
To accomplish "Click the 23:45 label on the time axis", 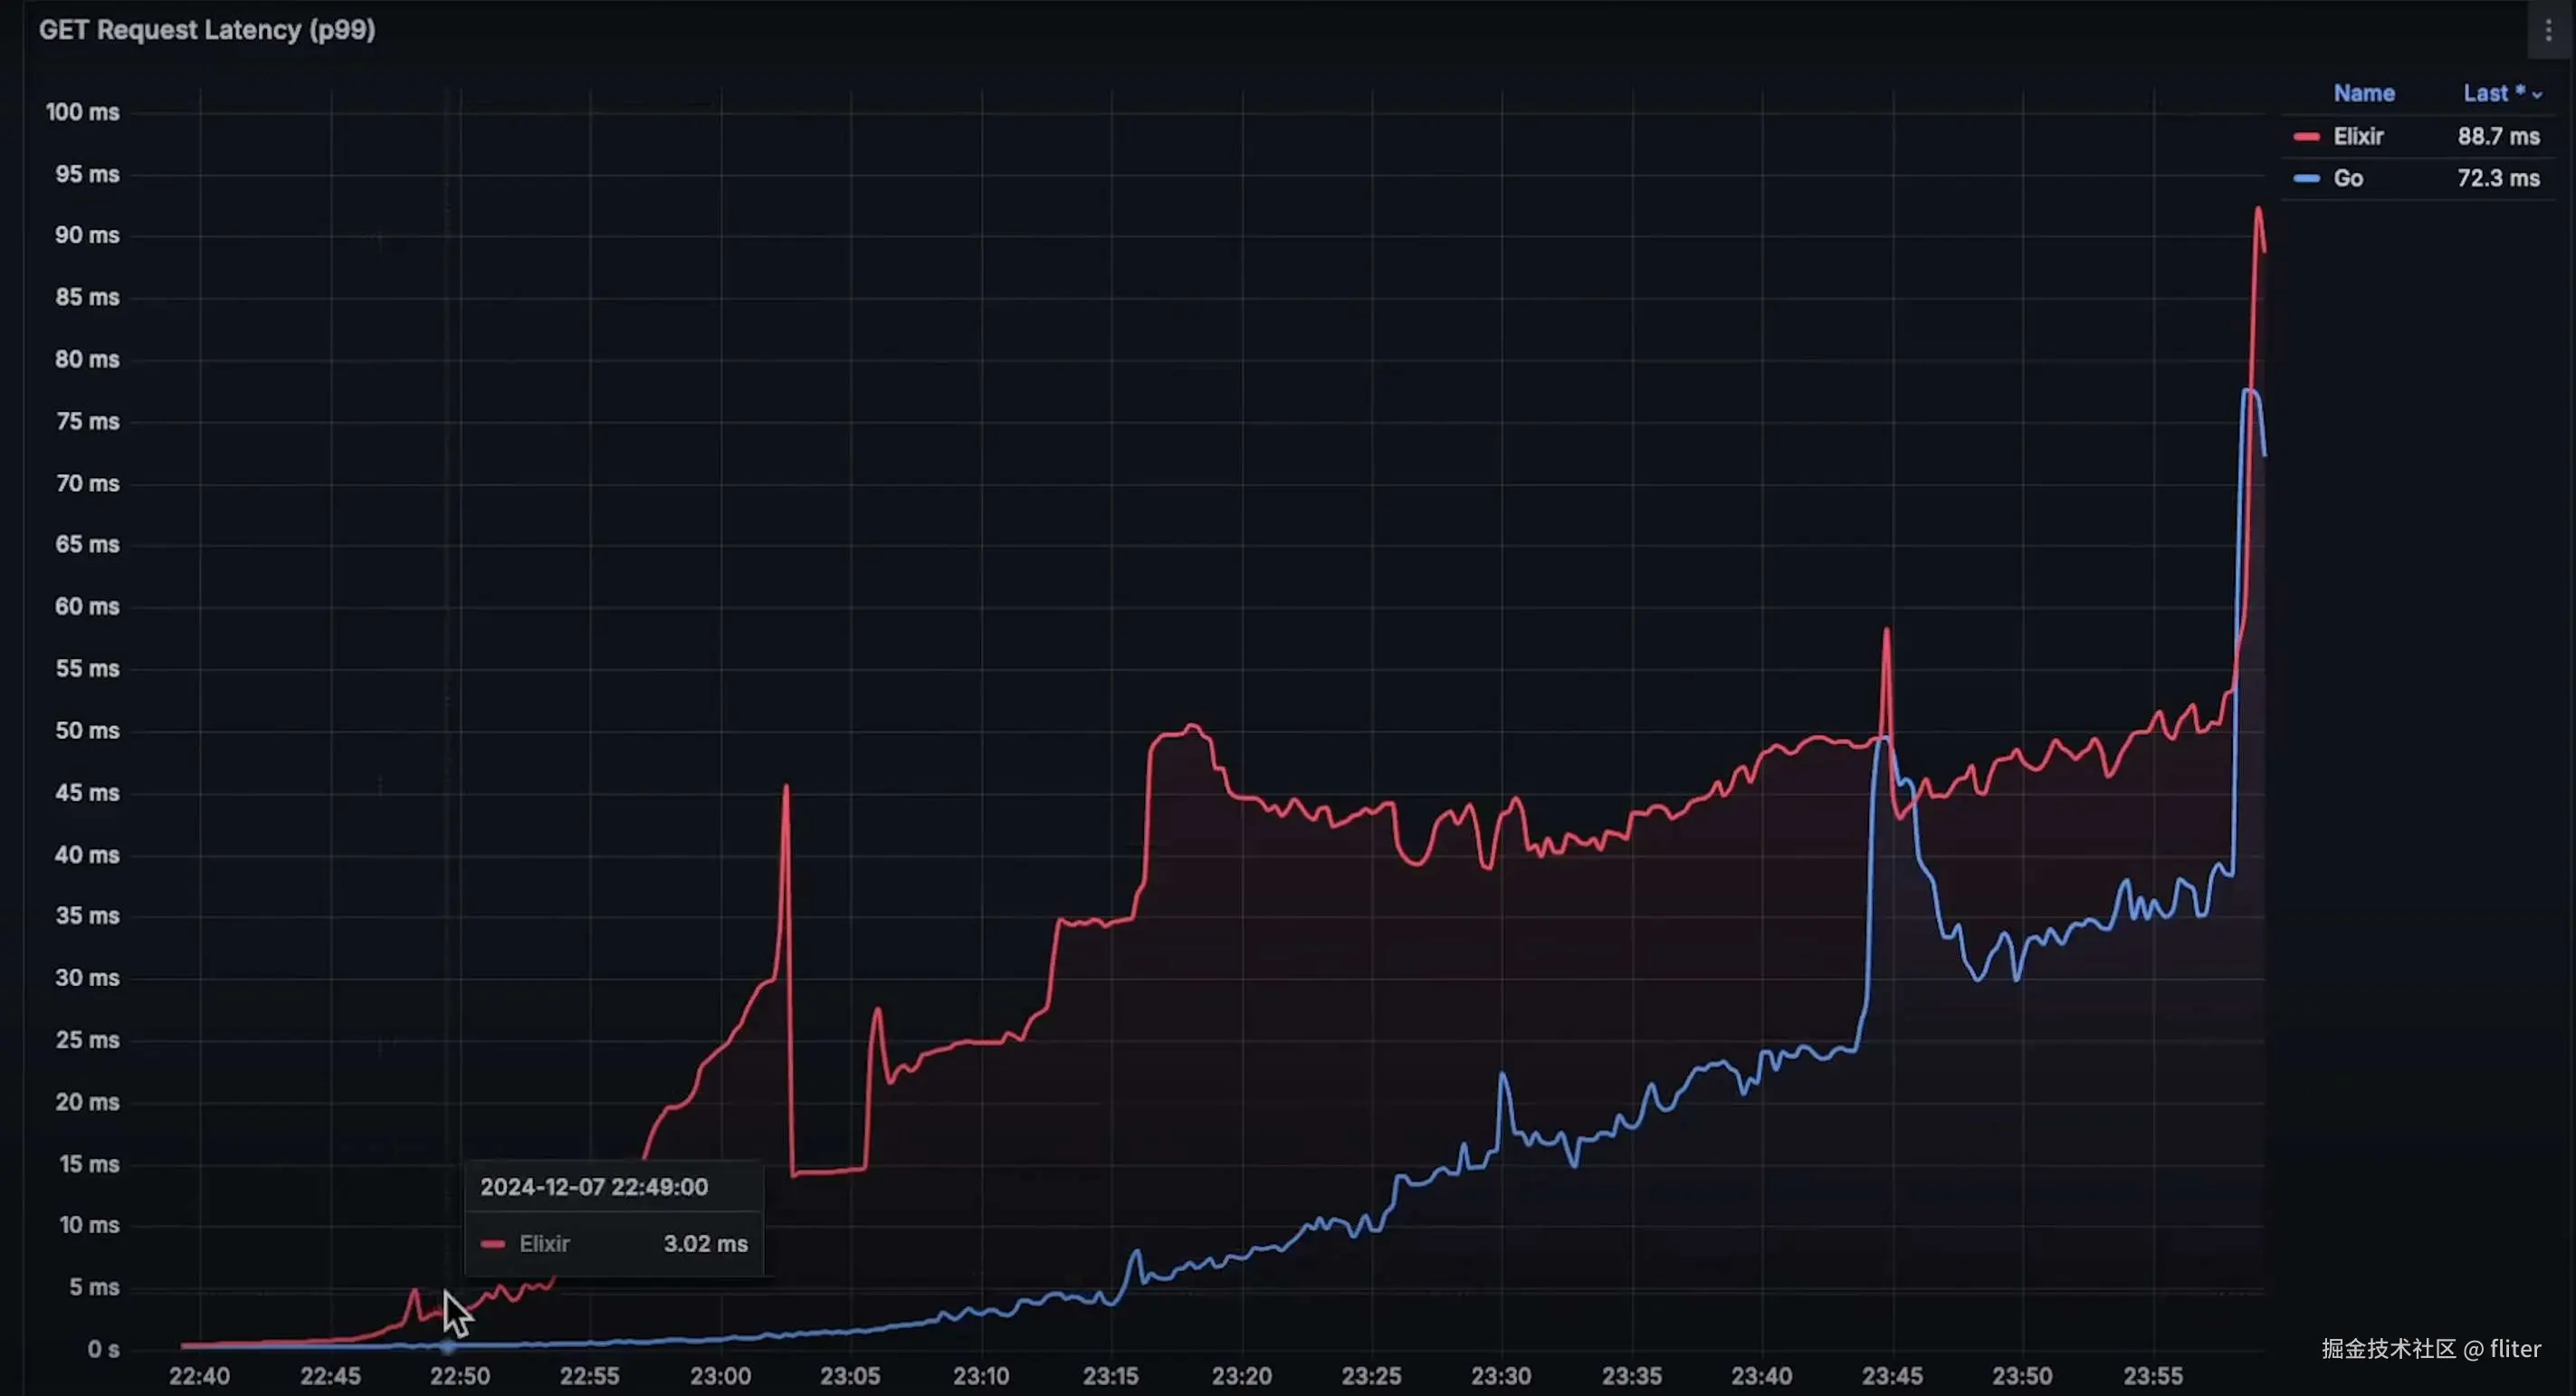I will [1891, 1376].
